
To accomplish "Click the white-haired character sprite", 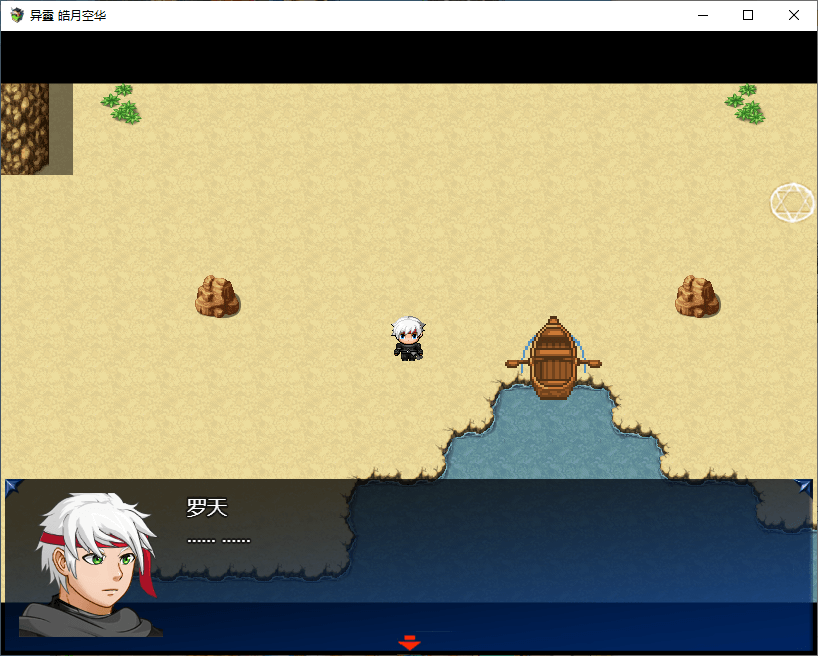I will (408, 338).
